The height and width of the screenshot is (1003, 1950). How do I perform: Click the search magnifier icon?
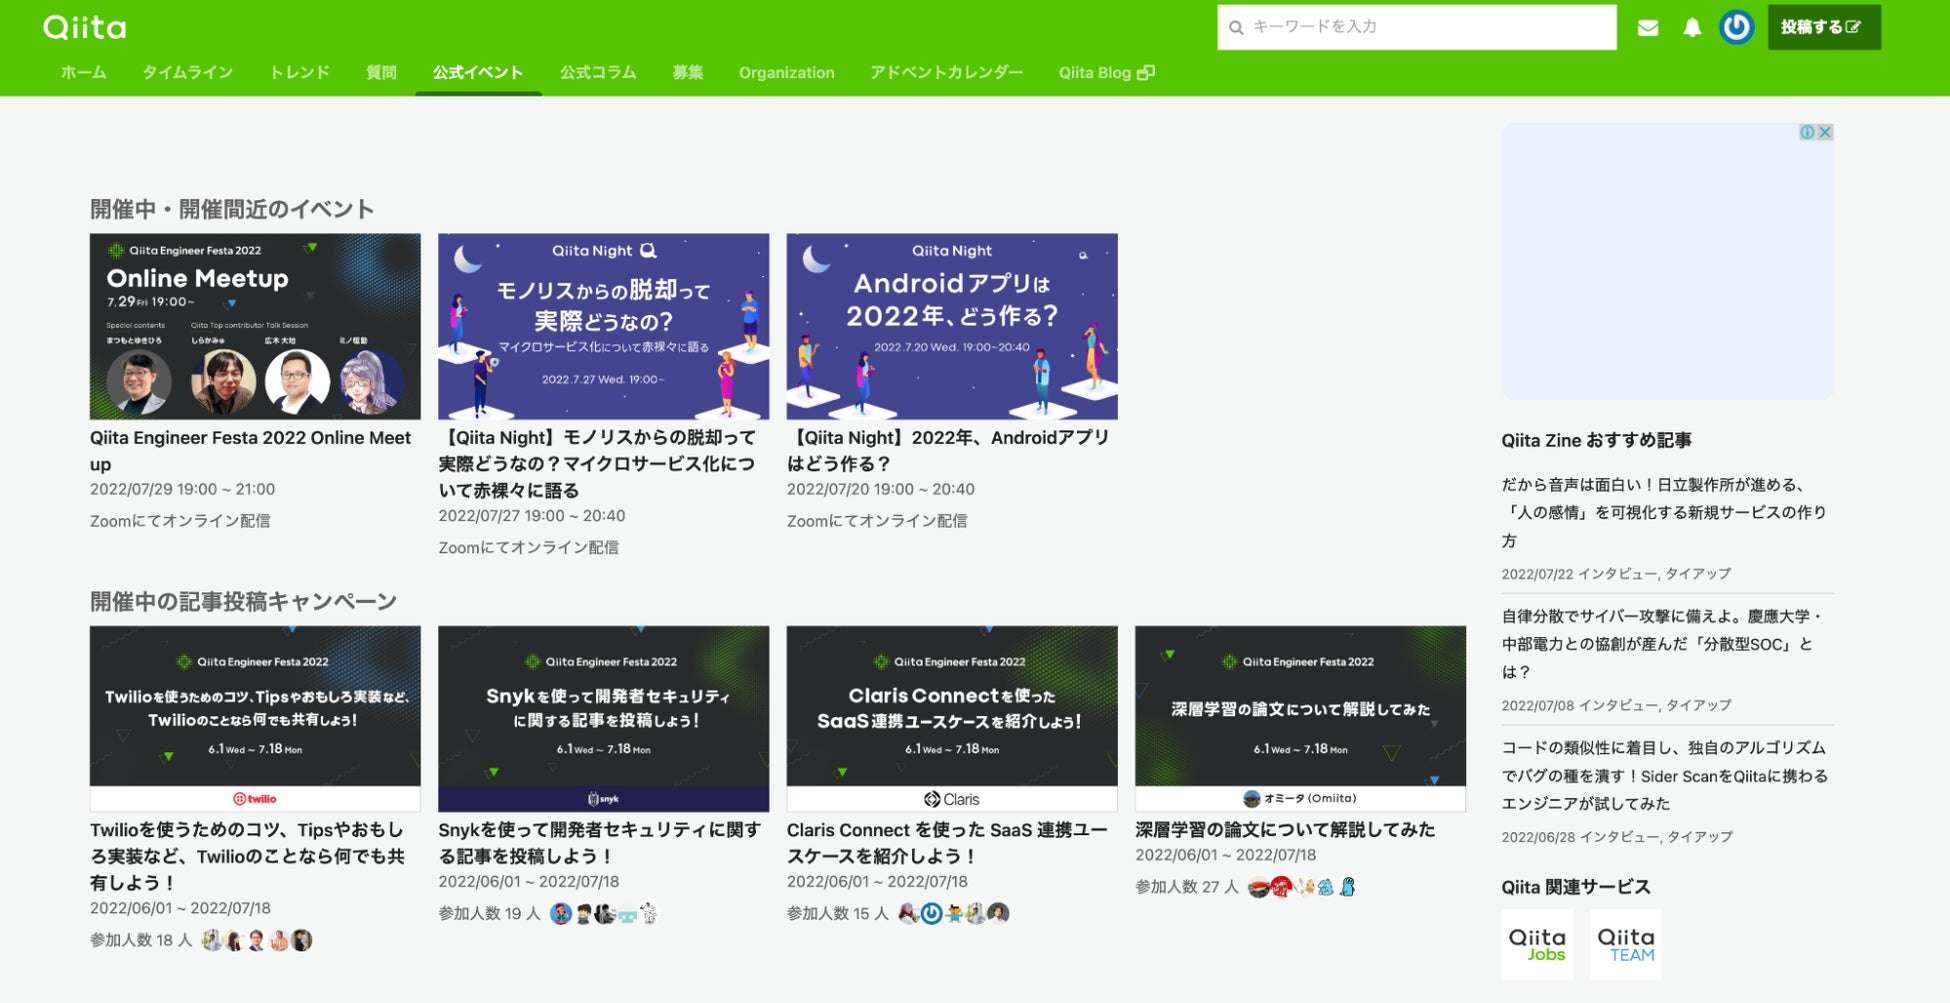coord(1236,28)
